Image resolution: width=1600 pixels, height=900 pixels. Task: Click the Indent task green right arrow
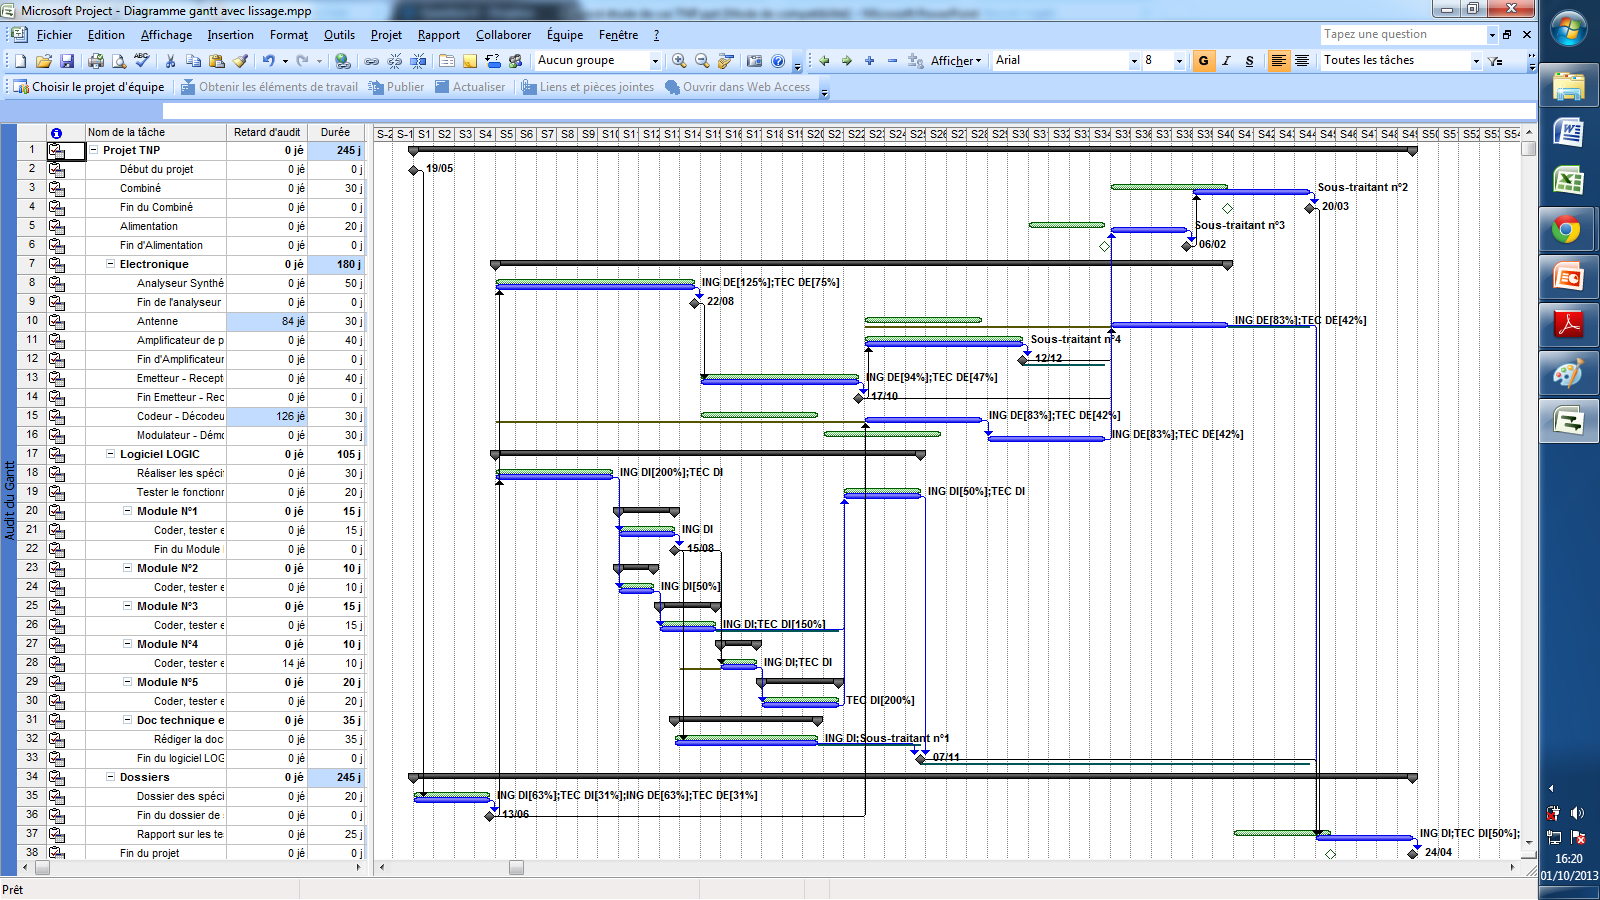(846, 61)
